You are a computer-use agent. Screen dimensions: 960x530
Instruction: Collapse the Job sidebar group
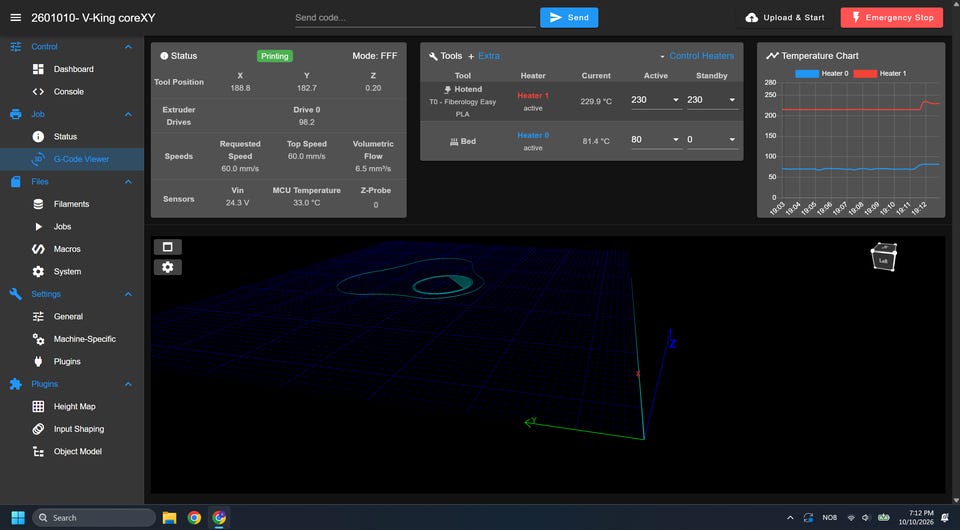click(128, 114)
